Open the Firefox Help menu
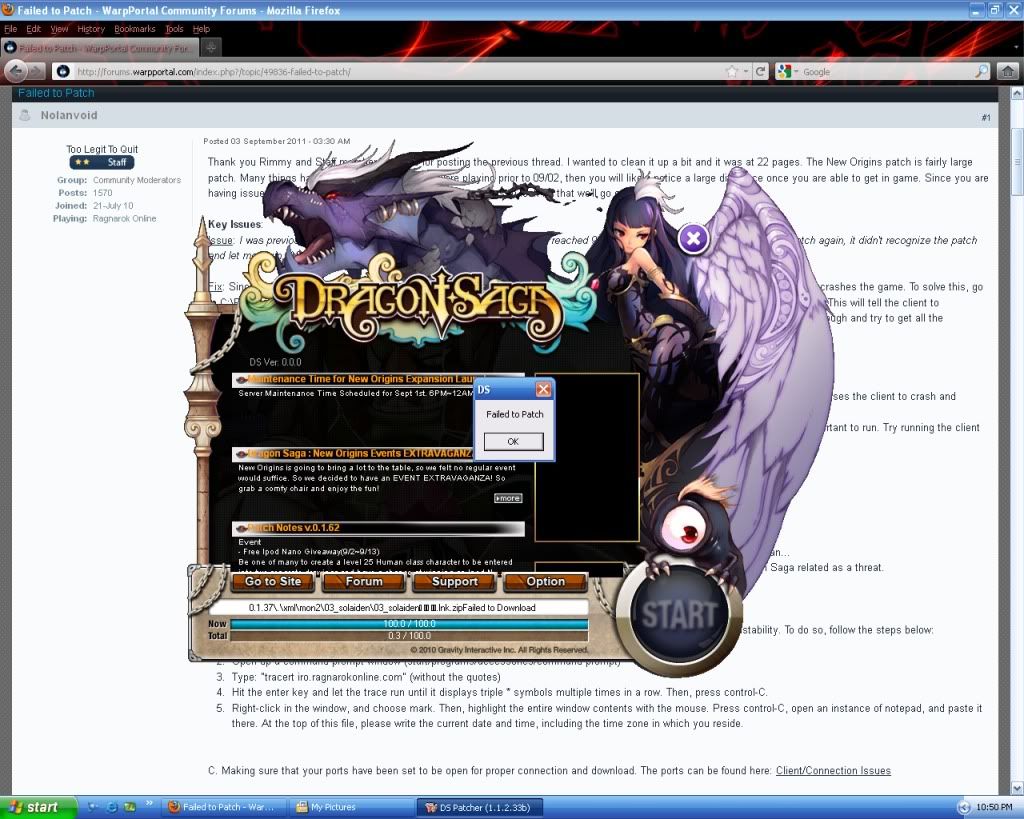This screenshot has width=1024, height=819. coord(201,29)
